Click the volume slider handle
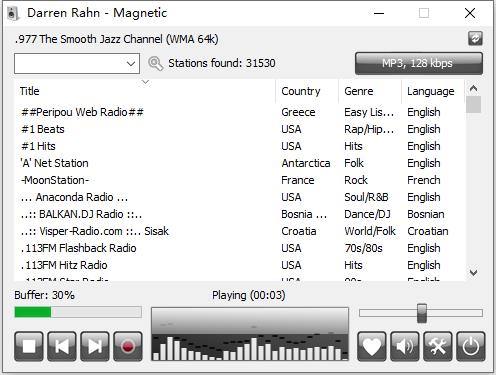The image size is (496, 375). point(422,313)
